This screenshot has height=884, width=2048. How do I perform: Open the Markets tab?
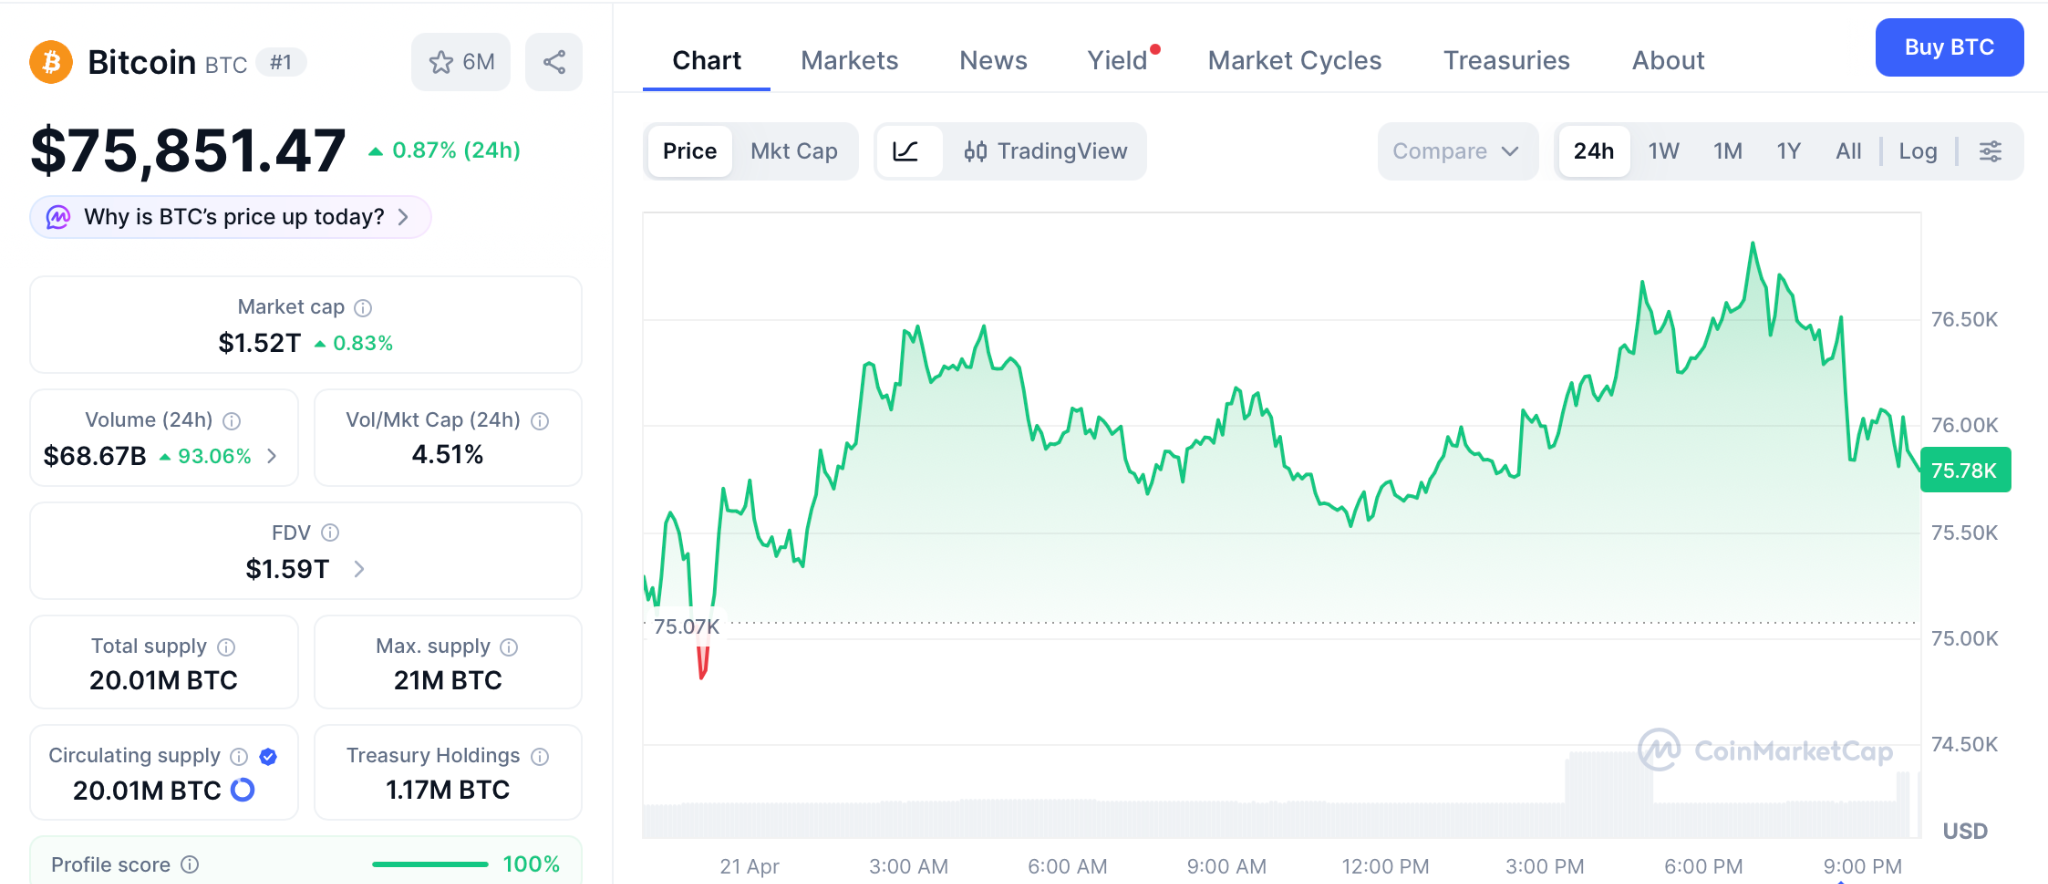(849, 61)
